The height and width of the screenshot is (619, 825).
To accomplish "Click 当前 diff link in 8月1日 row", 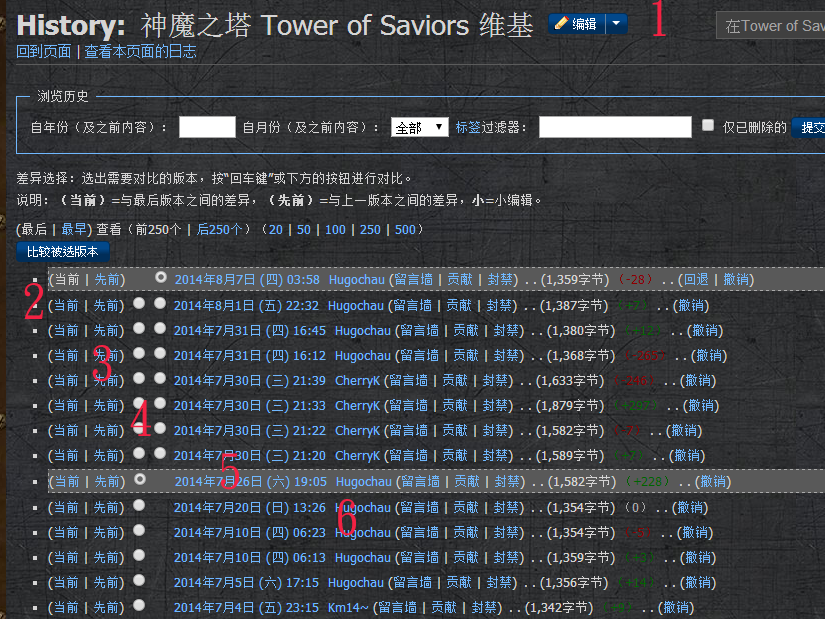I will 66,305.
